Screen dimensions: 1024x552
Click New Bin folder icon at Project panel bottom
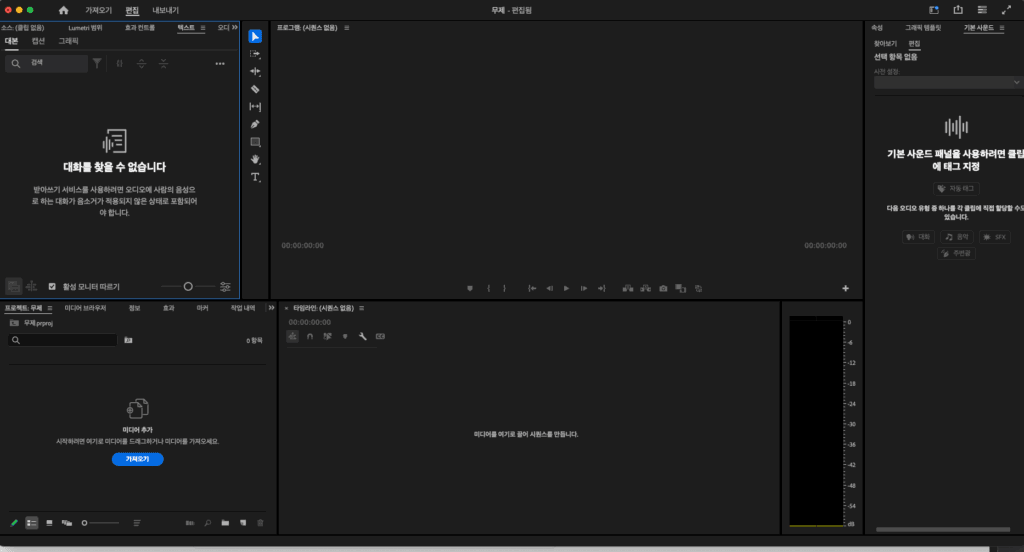pos(225,523)
